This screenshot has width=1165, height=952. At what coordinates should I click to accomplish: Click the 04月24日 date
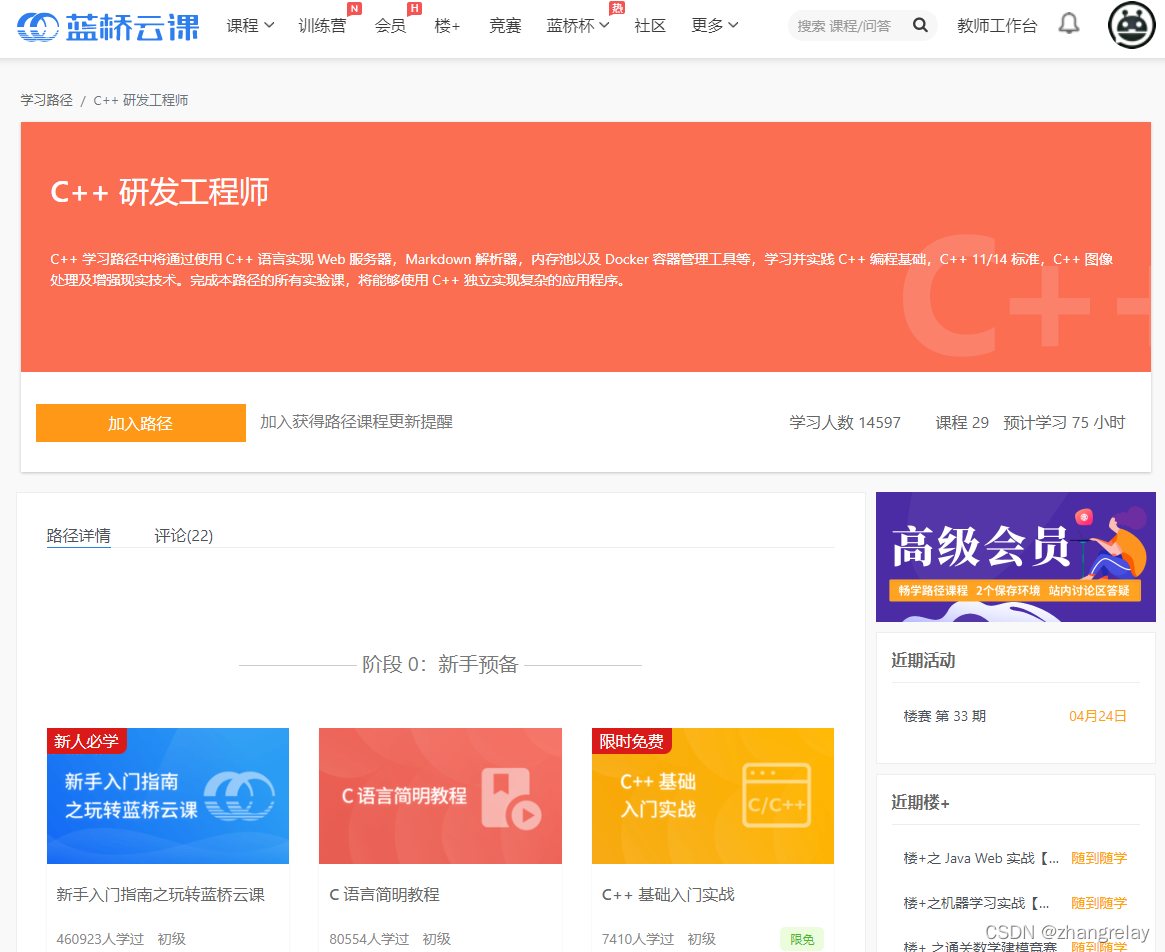tap(1097, 716)
